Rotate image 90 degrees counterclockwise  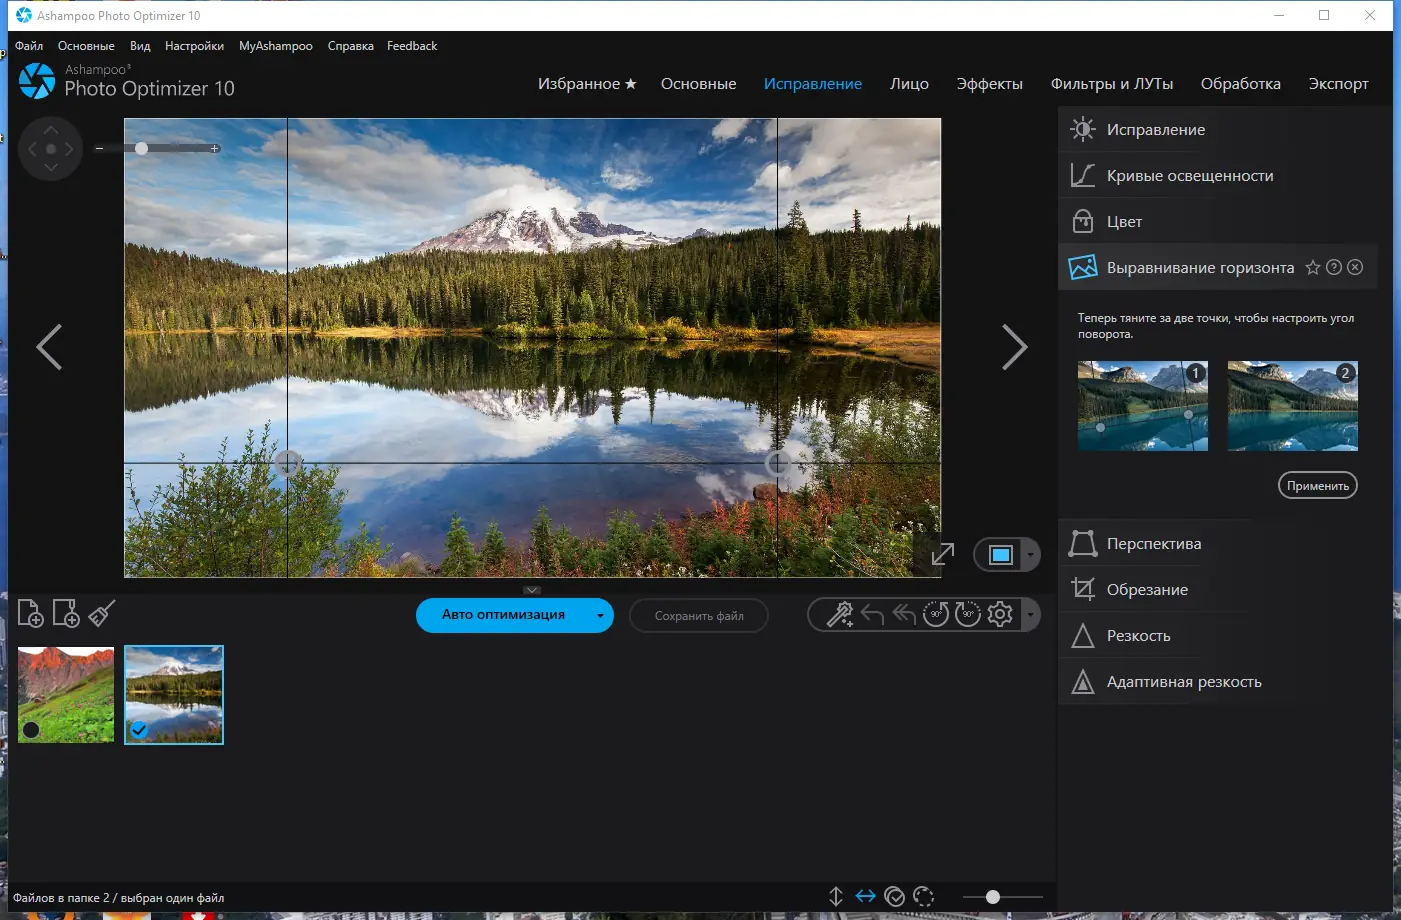tap(936, 614)
